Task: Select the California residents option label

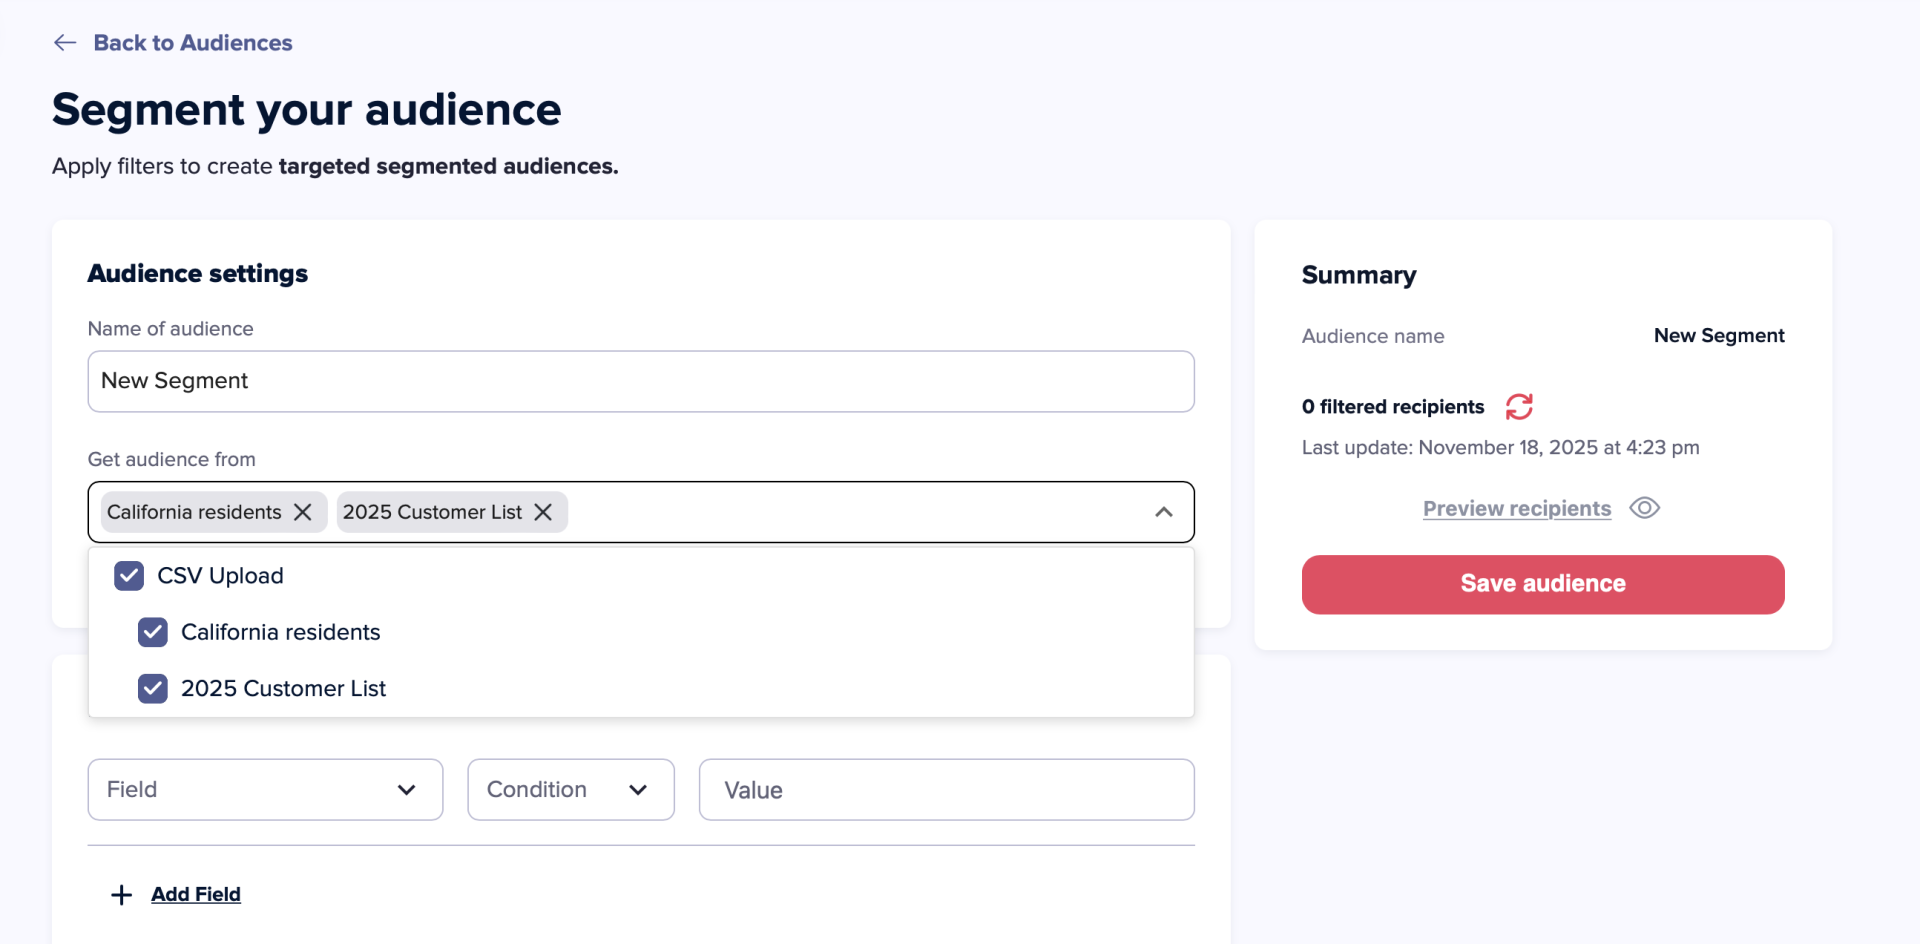Action: [281, 632]
